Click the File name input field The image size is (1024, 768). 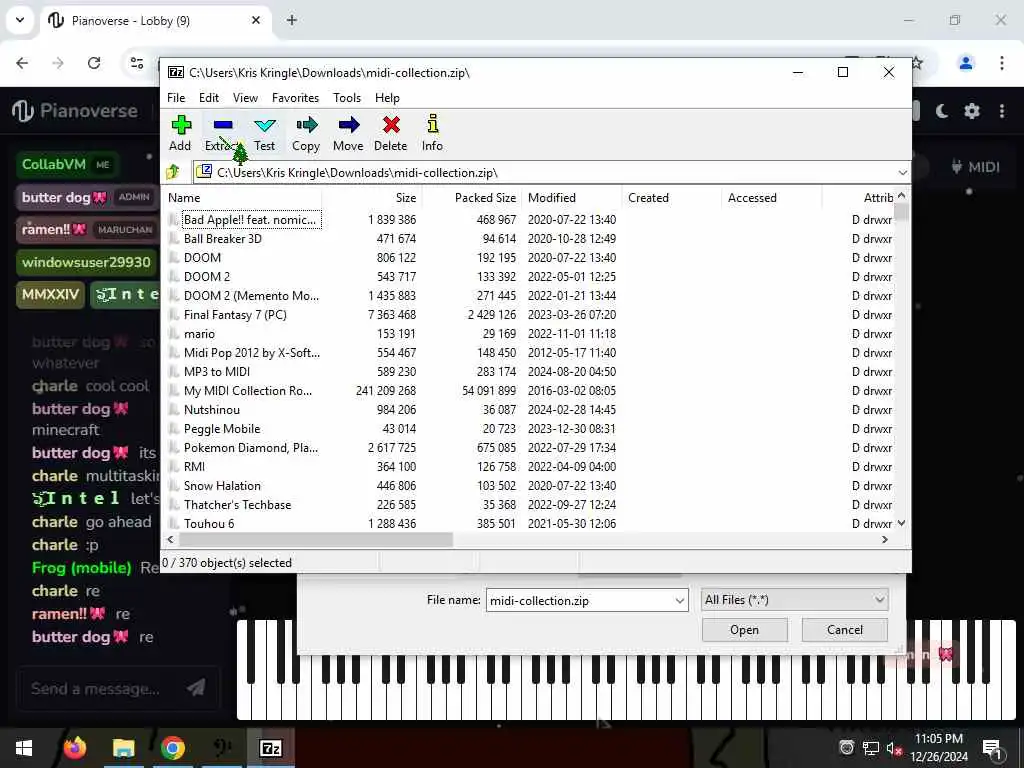pyautogui.click(x=581, y=600)
